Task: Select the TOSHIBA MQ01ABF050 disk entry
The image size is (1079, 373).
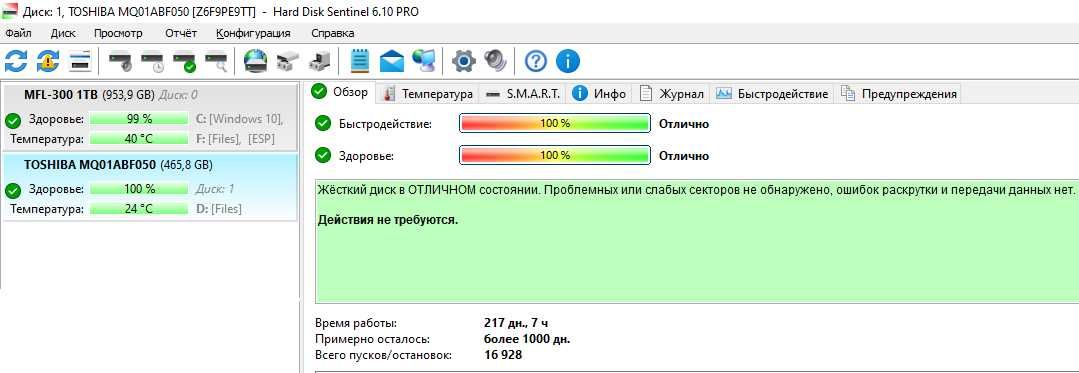Action: click(x=150, y=186)
